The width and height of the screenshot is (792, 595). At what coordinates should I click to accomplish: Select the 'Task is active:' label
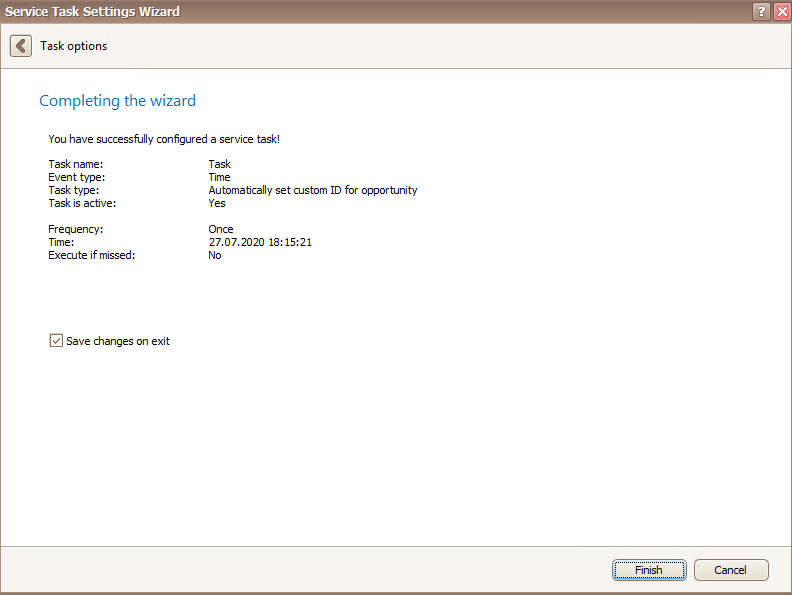[82, 203]
